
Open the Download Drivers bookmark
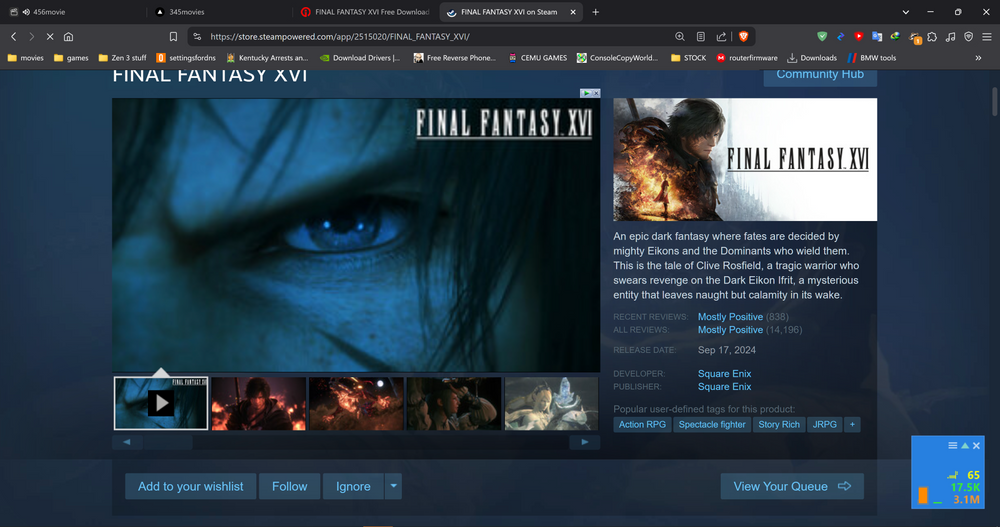(x=360, y=58)
